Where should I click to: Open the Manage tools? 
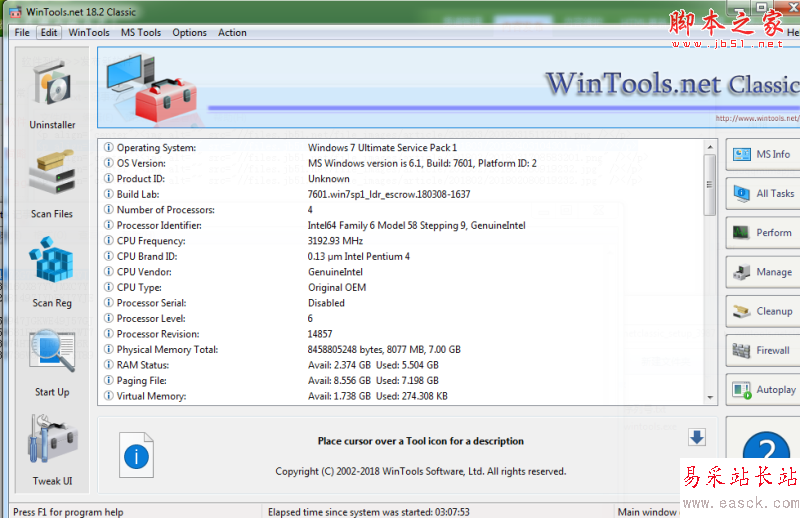pos(763,272)
